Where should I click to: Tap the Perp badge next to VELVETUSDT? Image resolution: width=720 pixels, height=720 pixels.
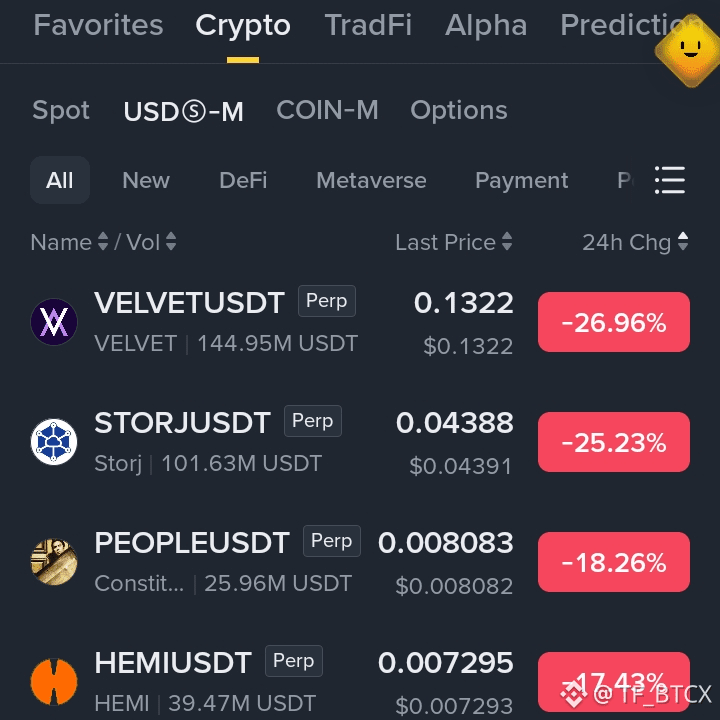326,301
